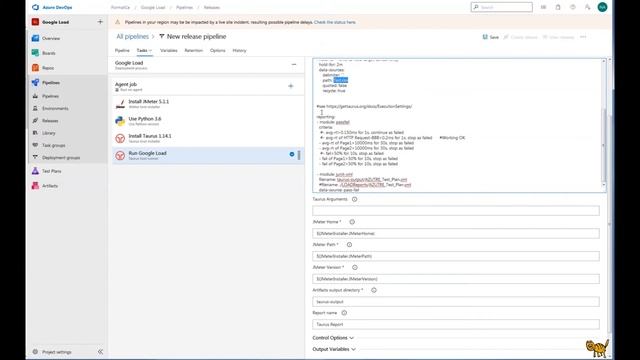
Task: Focus the Taurus Arguments field
Action: [456, 211]
